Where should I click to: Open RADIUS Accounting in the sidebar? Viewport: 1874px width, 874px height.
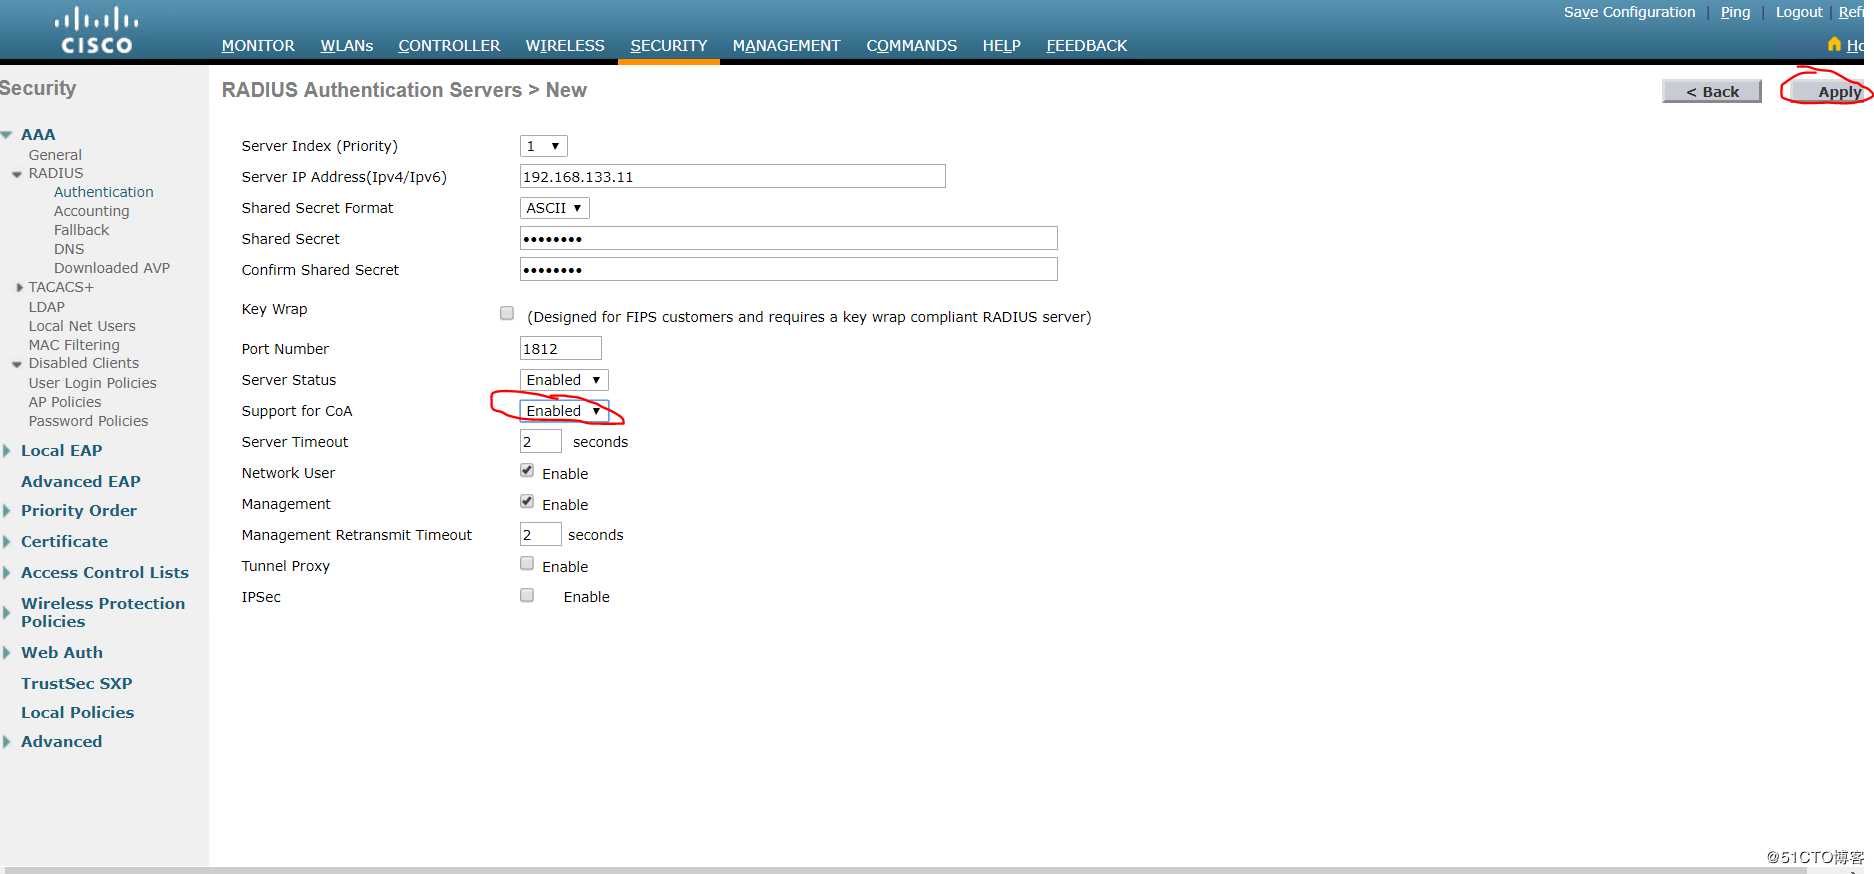point(92,211)
